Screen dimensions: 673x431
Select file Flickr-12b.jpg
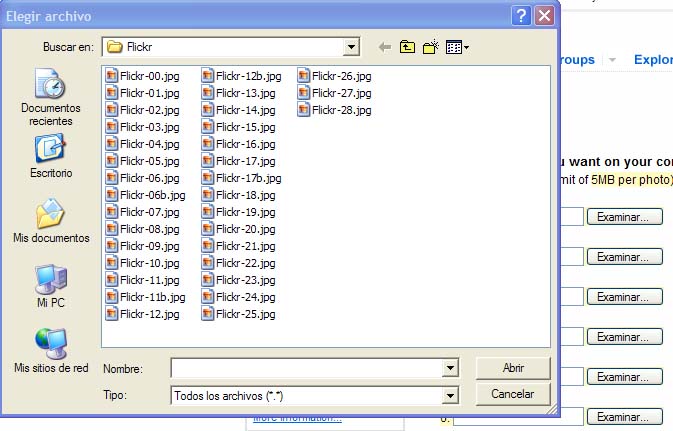coord(242,76)
